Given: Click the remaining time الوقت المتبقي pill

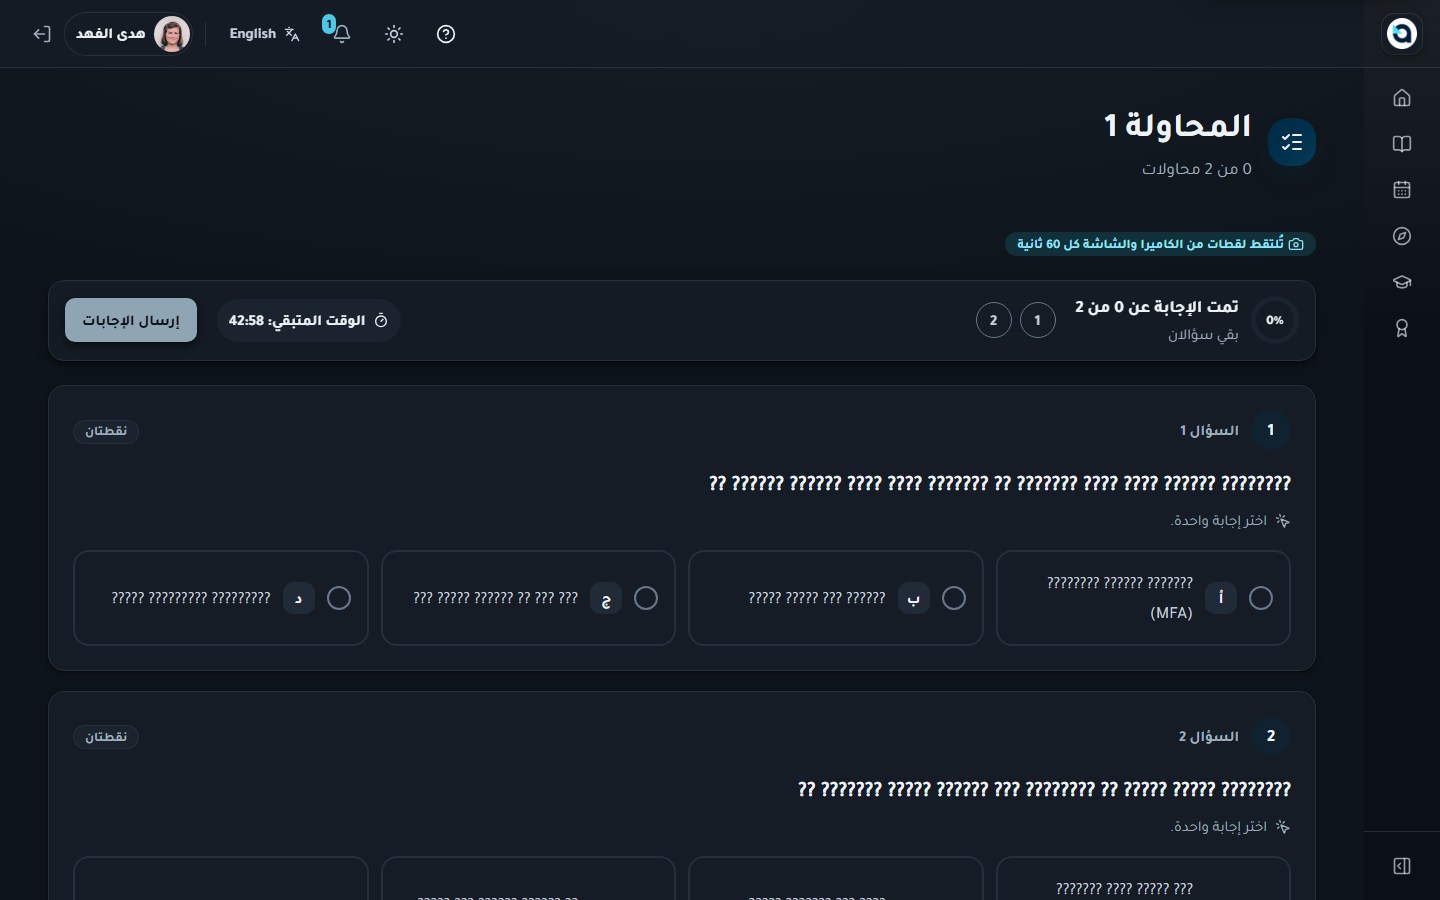Looking at the screenshot, I should 308,320.
